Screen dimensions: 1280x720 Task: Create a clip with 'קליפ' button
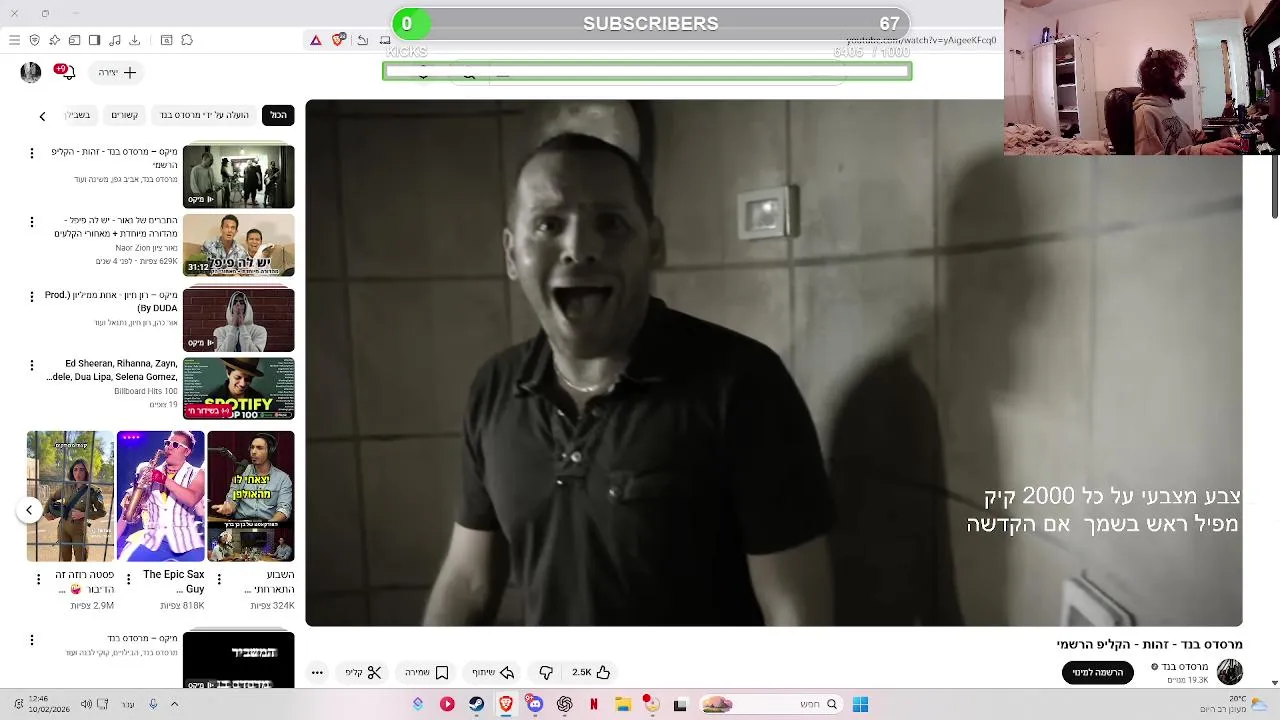(364, 673)
